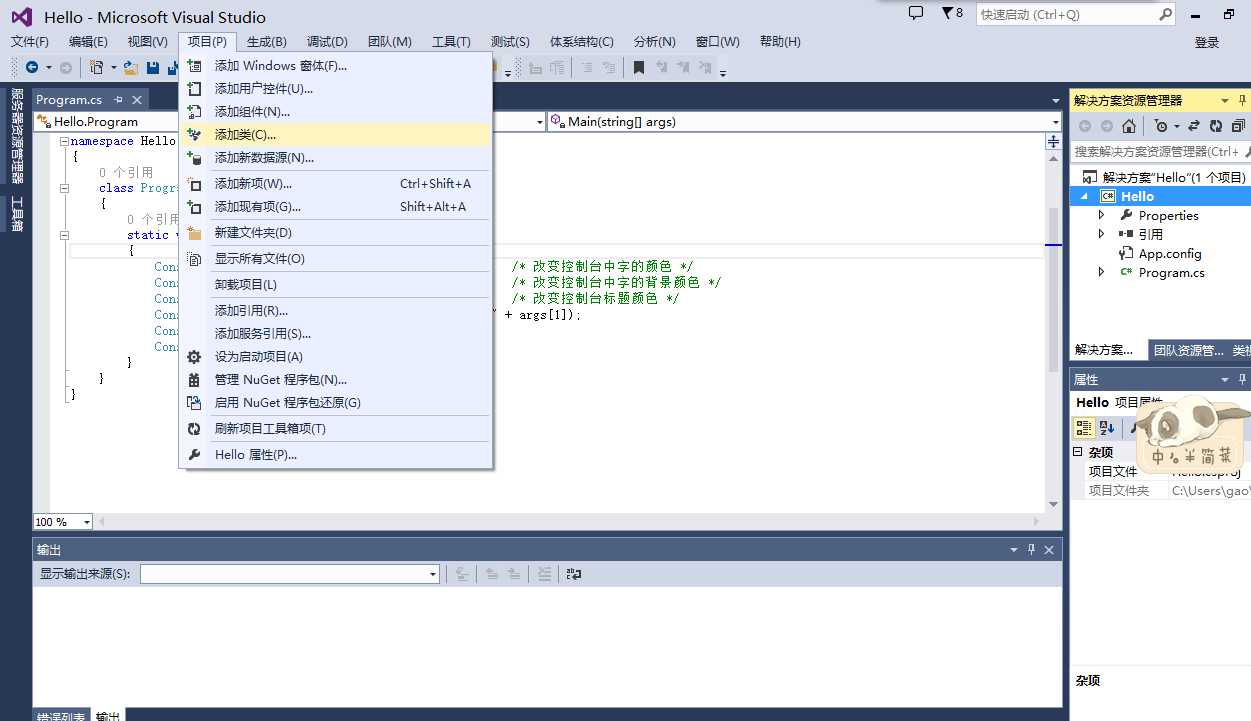The width and height of the screenshot is (1251, 721).
Task: Click the Solution Explorer collapse all icon
Action: [x=1238, y=126]
